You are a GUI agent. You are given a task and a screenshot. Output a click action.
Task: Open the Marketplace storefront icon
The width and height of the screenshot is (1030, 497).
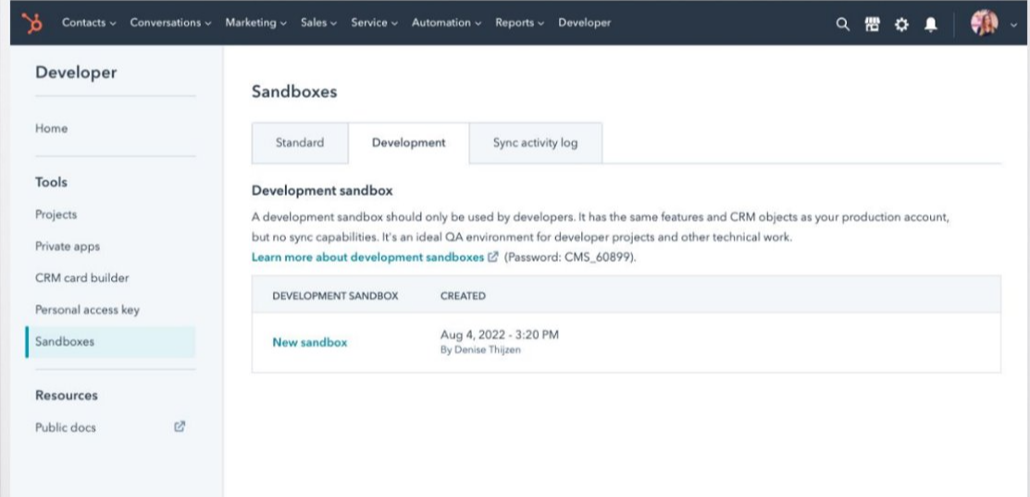(872, 24)
